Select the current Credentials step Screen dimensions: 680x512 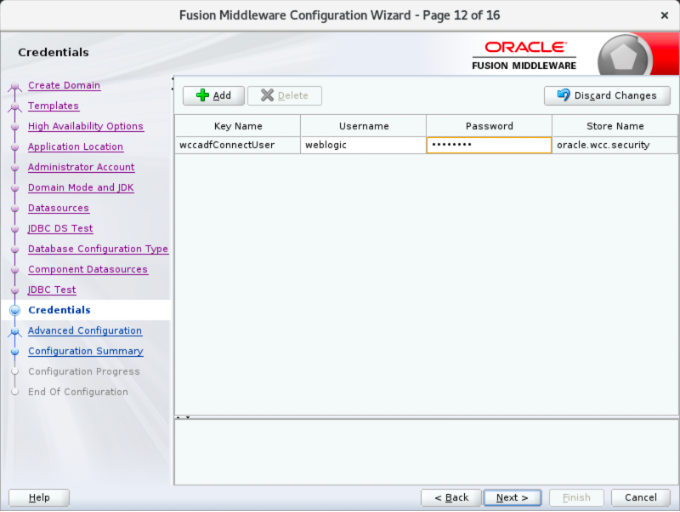coord(59,310)
